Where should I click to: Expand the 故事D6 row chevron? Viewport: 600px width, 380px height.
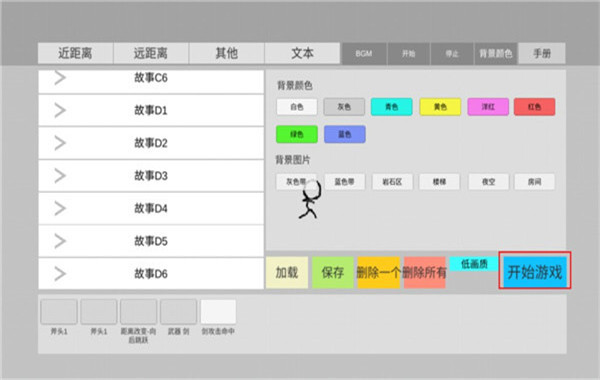click(60, 274)
